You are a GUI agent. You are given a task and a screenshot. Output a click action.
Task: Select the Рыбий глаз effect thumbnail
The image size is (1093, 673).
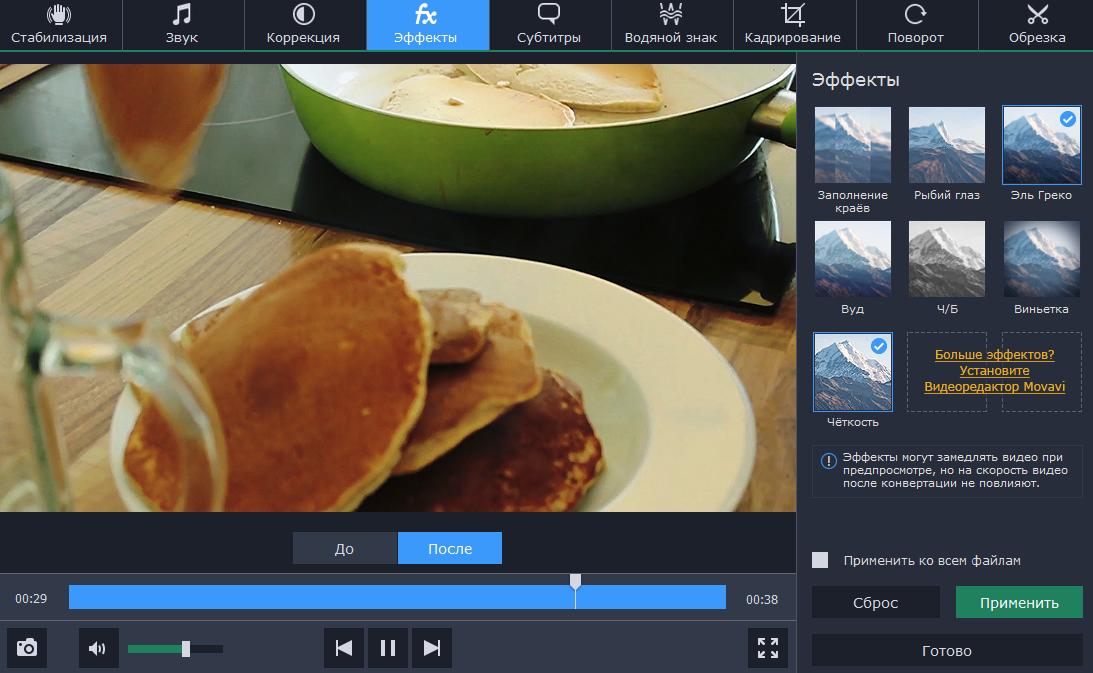(946, 145)
